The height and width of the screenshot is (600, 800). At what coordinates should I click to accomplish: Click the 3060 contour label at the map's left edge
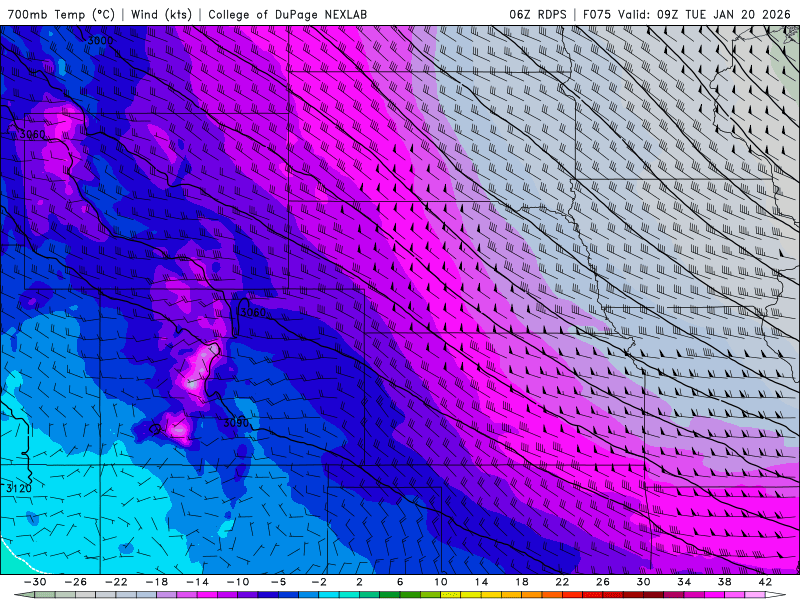tap(32, 135)
